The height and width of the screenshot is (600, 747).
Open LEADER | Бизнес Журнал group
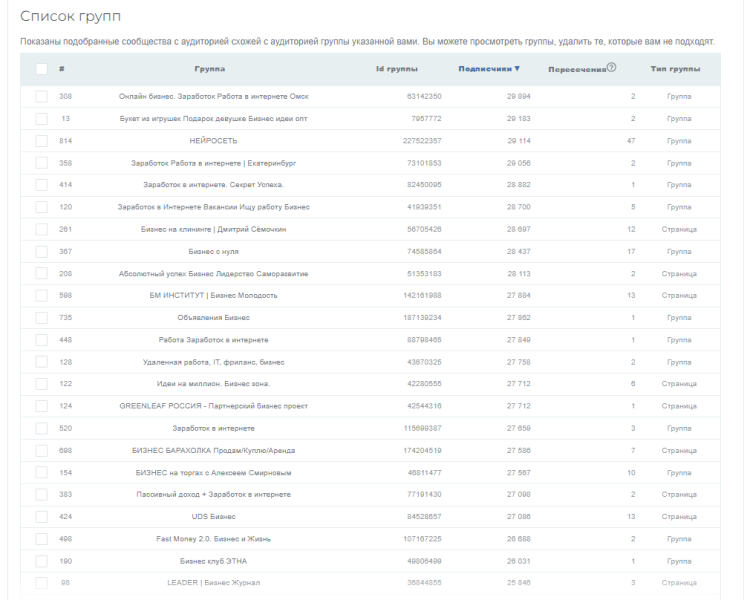coord(213,582)
